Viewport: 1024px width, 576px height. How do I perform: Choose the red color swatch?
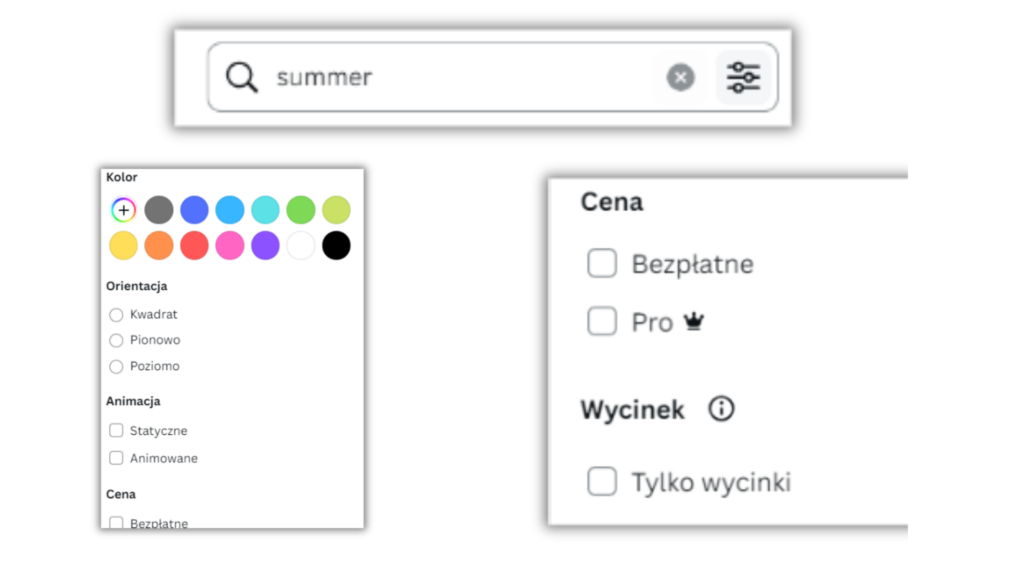click(x=194, y=246)
